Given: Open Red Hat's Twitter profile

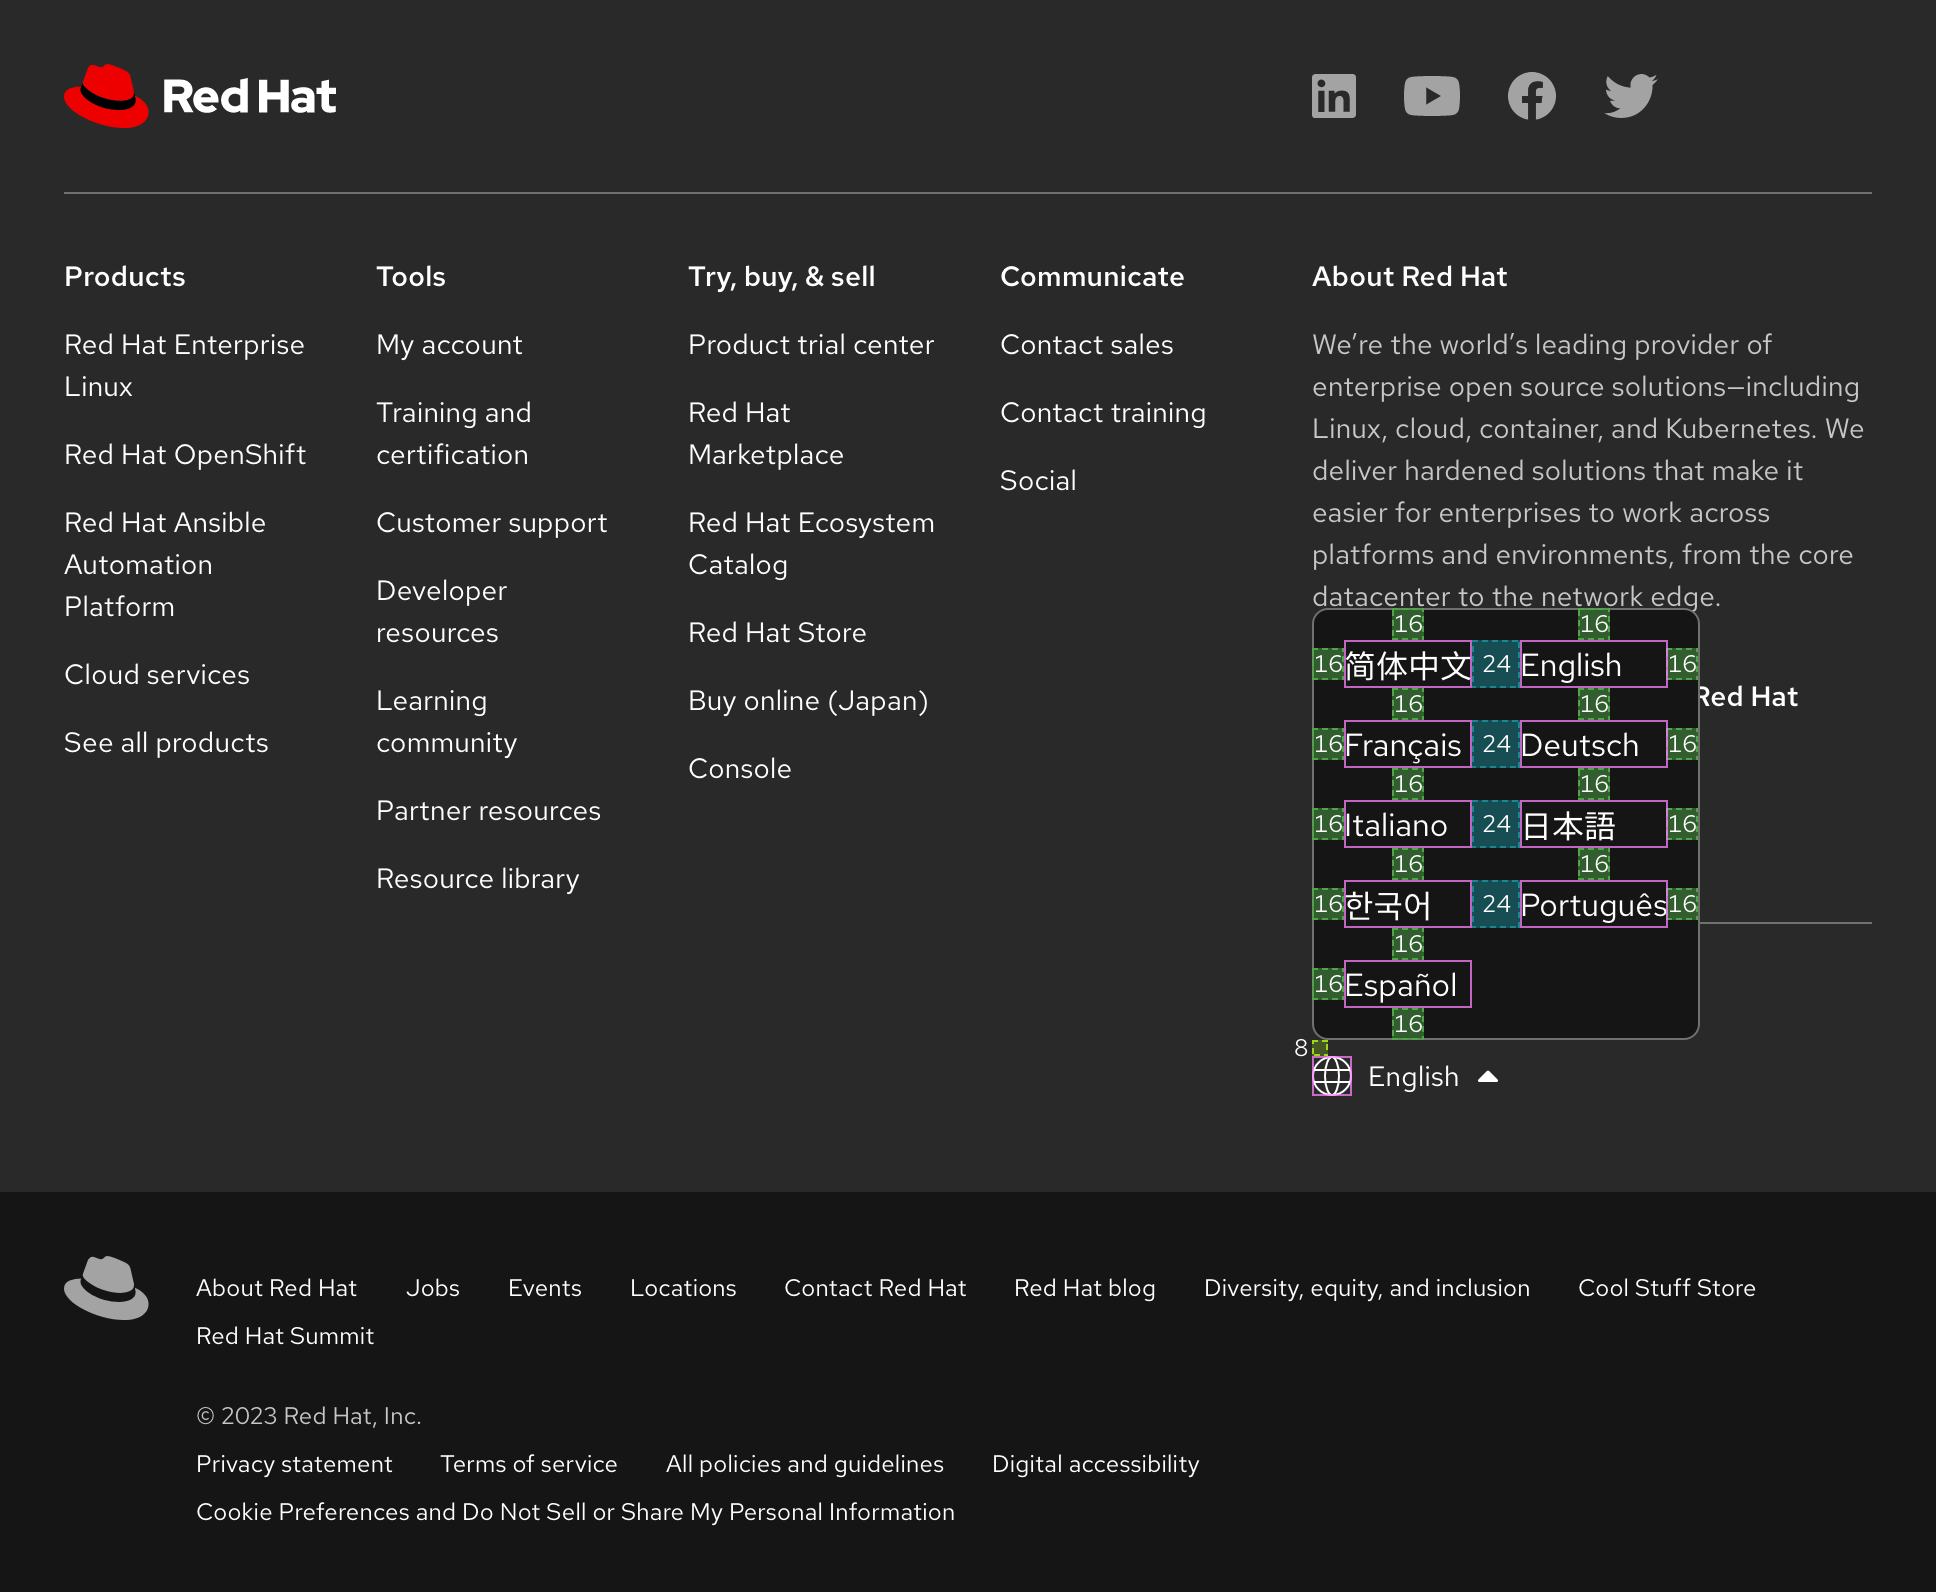Looking at the screenshot, I should pos(1630,96).
